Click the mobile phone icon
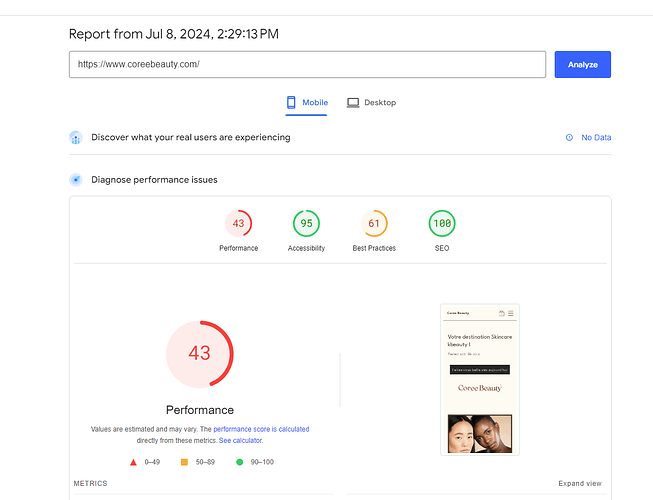653x500 pixels. coord(292,103)
